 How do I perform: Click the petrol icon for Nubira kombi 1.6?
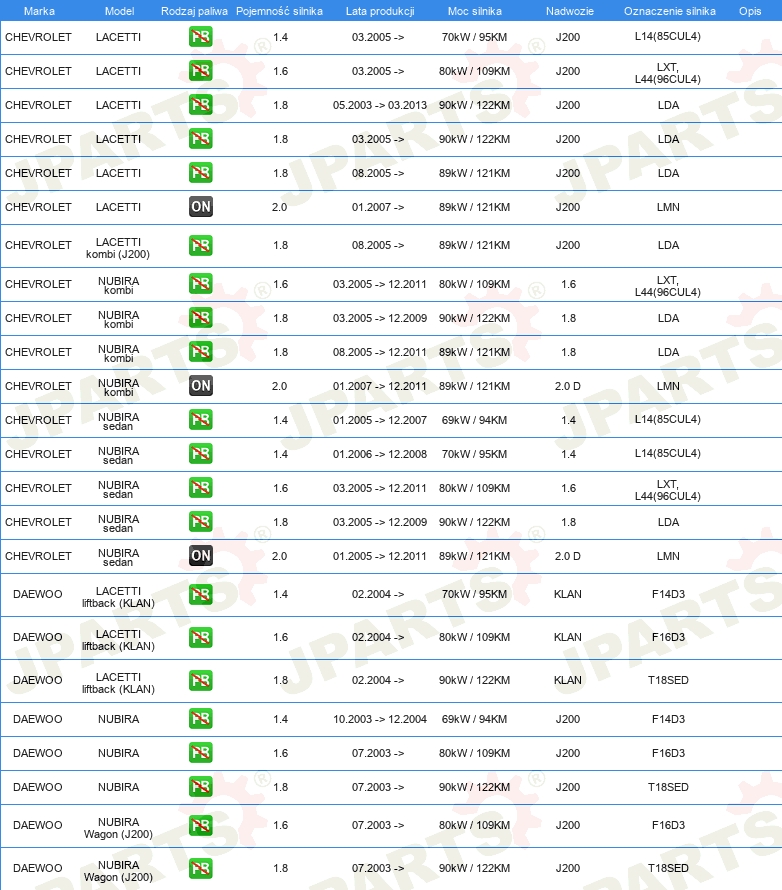click(201, 284)
